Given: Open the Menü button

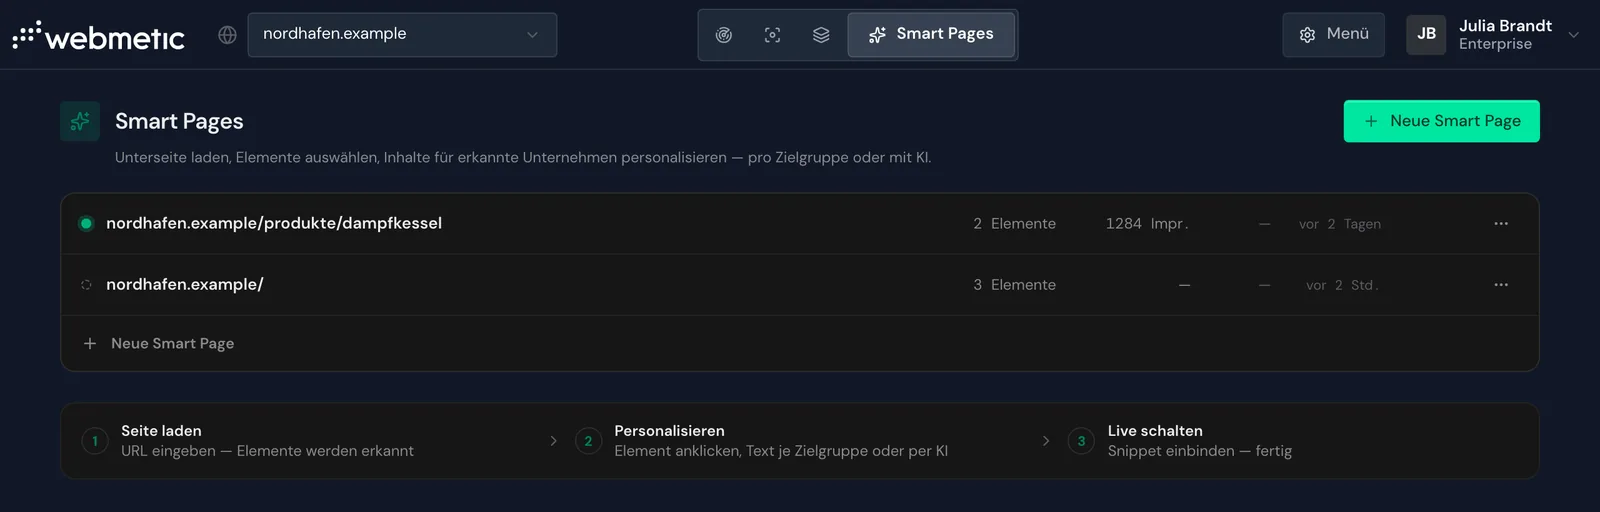Looking at the screenshot, I should coord(1334,35).
